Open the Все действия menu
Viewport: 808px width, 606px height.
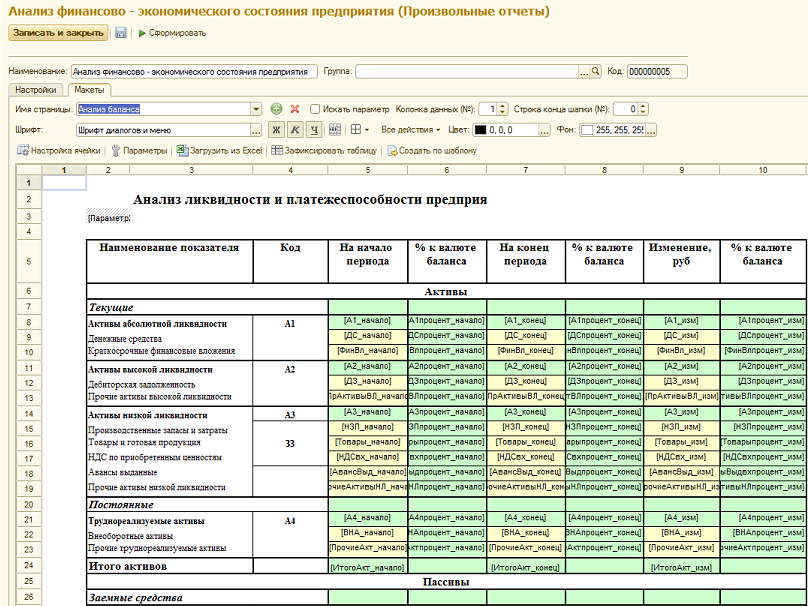click(411, 130)
